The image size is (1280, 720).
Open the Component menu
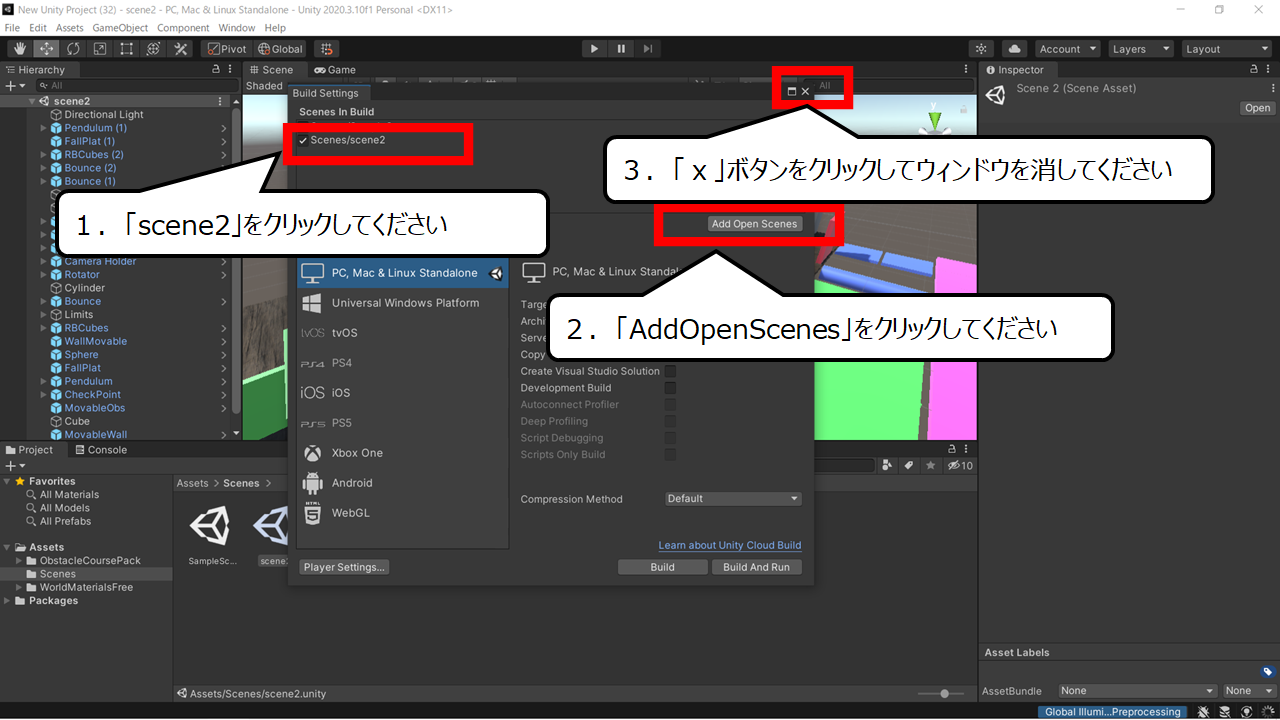tap(183, 28)
